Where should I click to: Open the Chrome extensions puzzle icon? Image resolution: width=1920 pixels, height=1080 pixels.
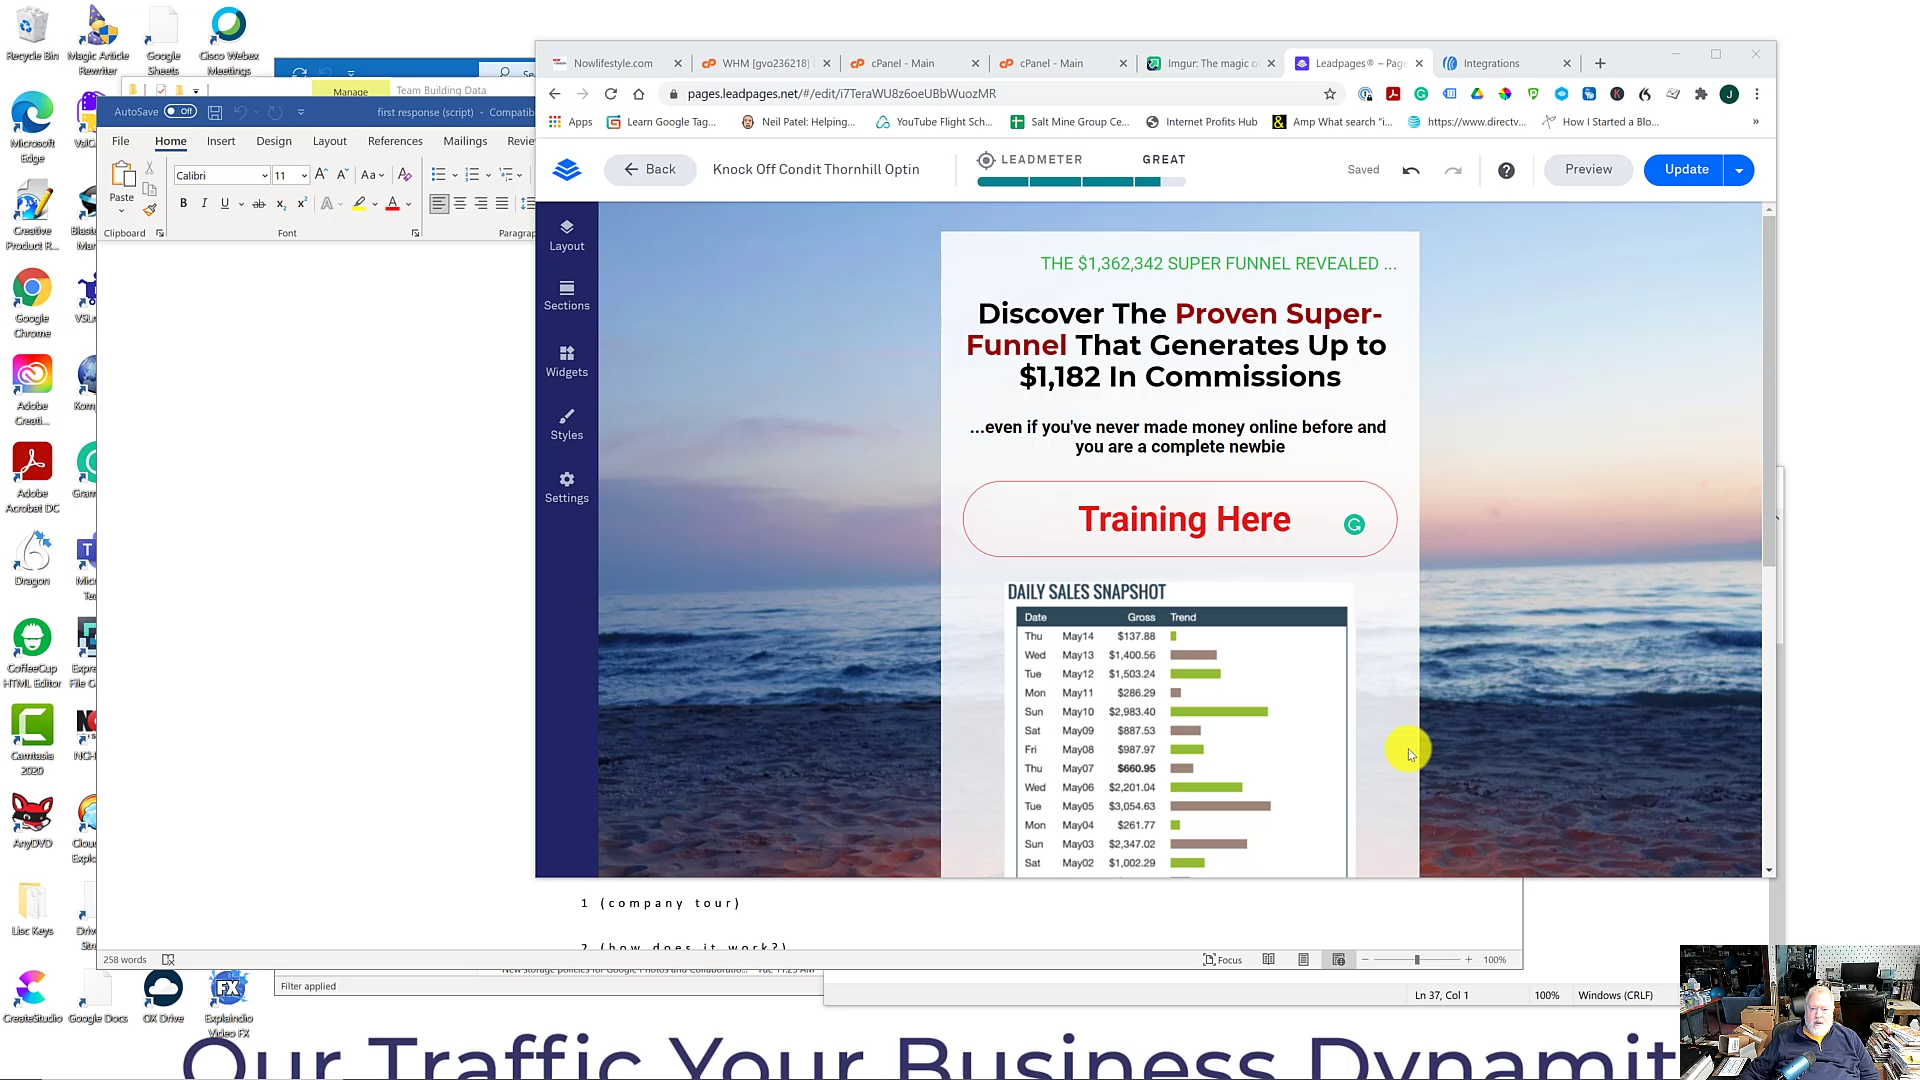coord(1701,94)
